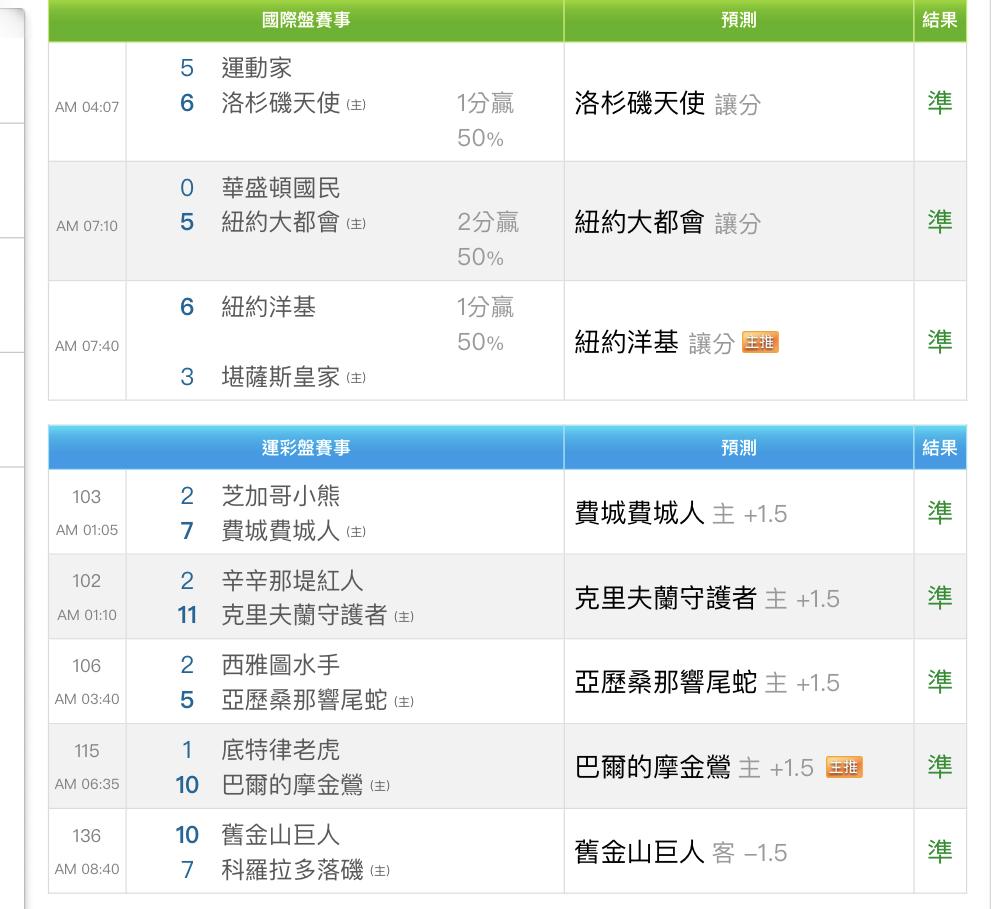Click the score 0 beside 華盛頓國民
Screen dimensions: 1003x909
(x=187, y=187)
